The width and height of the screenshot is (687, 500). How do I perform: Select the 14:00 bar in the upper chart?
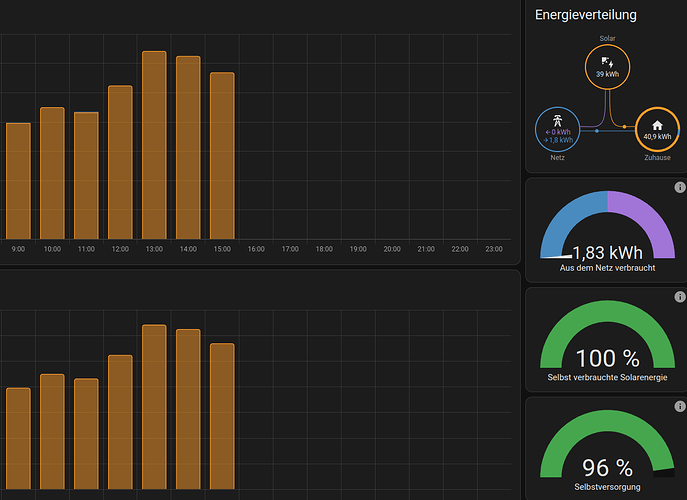pyautogui.click(x=188, y=148)
